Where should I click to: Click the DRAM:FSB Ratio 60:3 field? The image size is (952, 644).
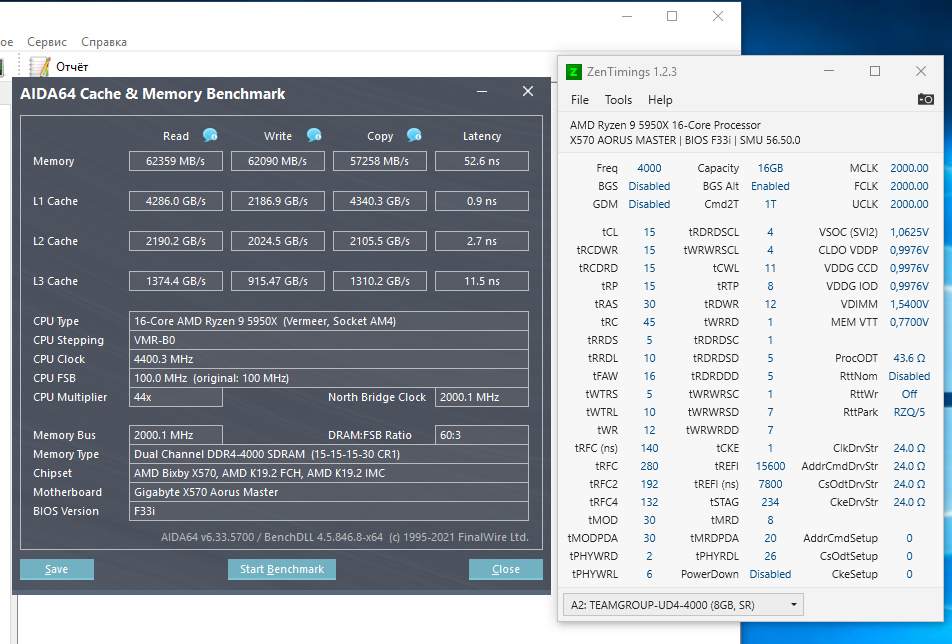click(x=481, y=435)
